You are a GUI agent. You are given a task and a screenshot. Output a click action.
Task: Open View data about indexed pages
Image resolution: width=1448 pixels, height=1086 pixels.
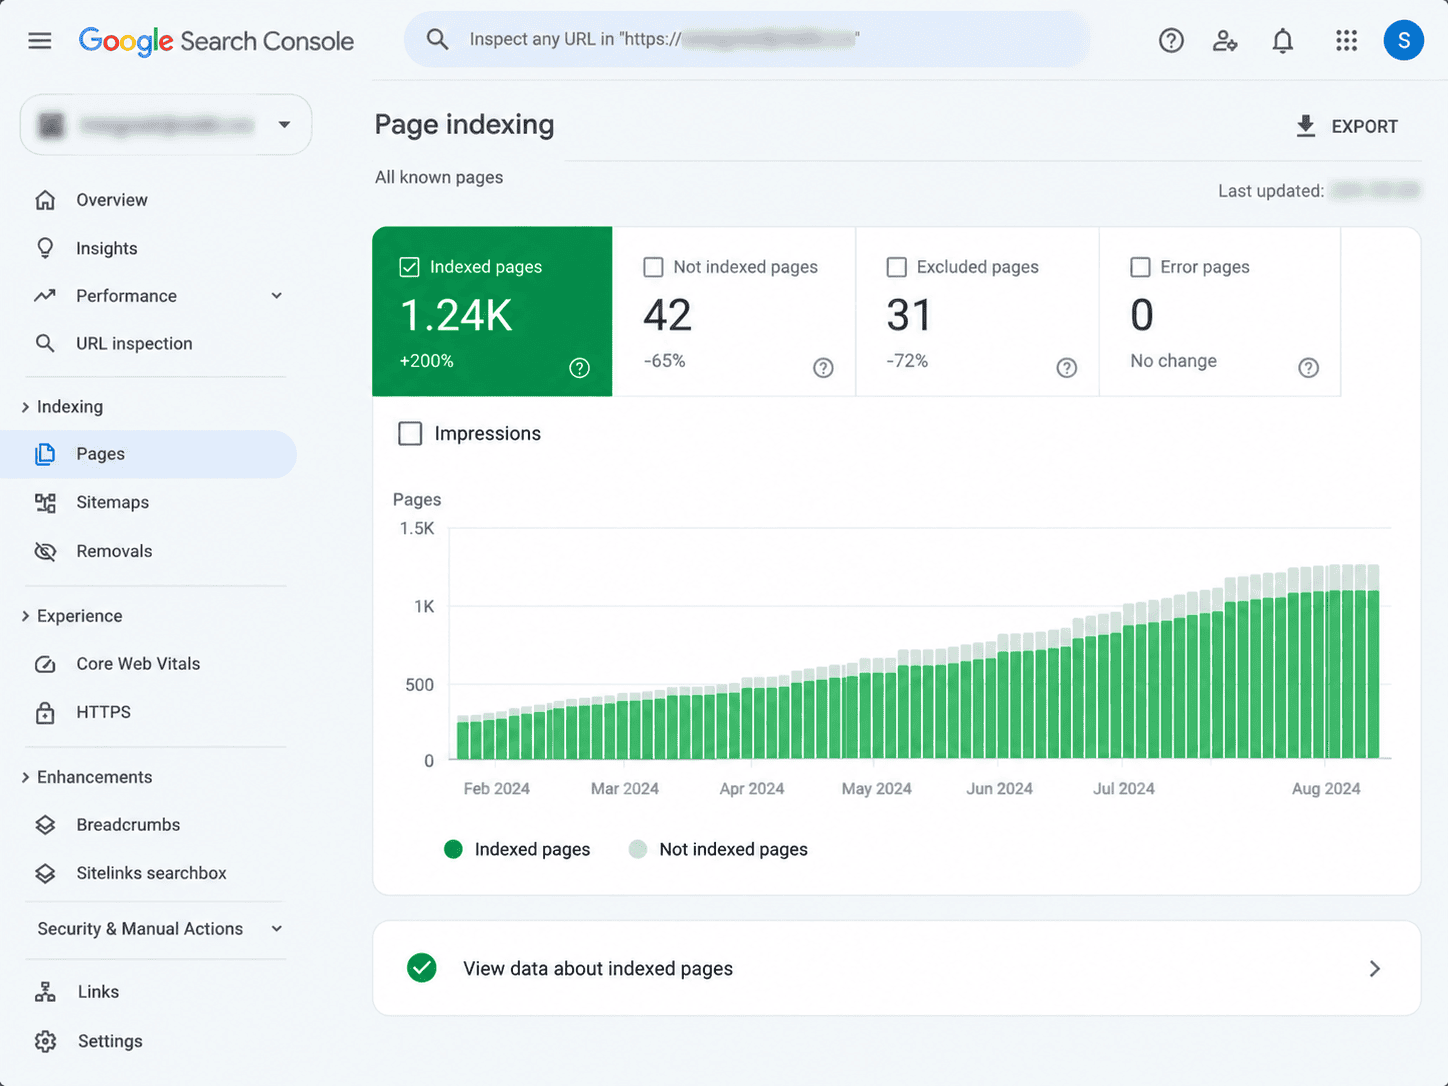pos(897,968)
